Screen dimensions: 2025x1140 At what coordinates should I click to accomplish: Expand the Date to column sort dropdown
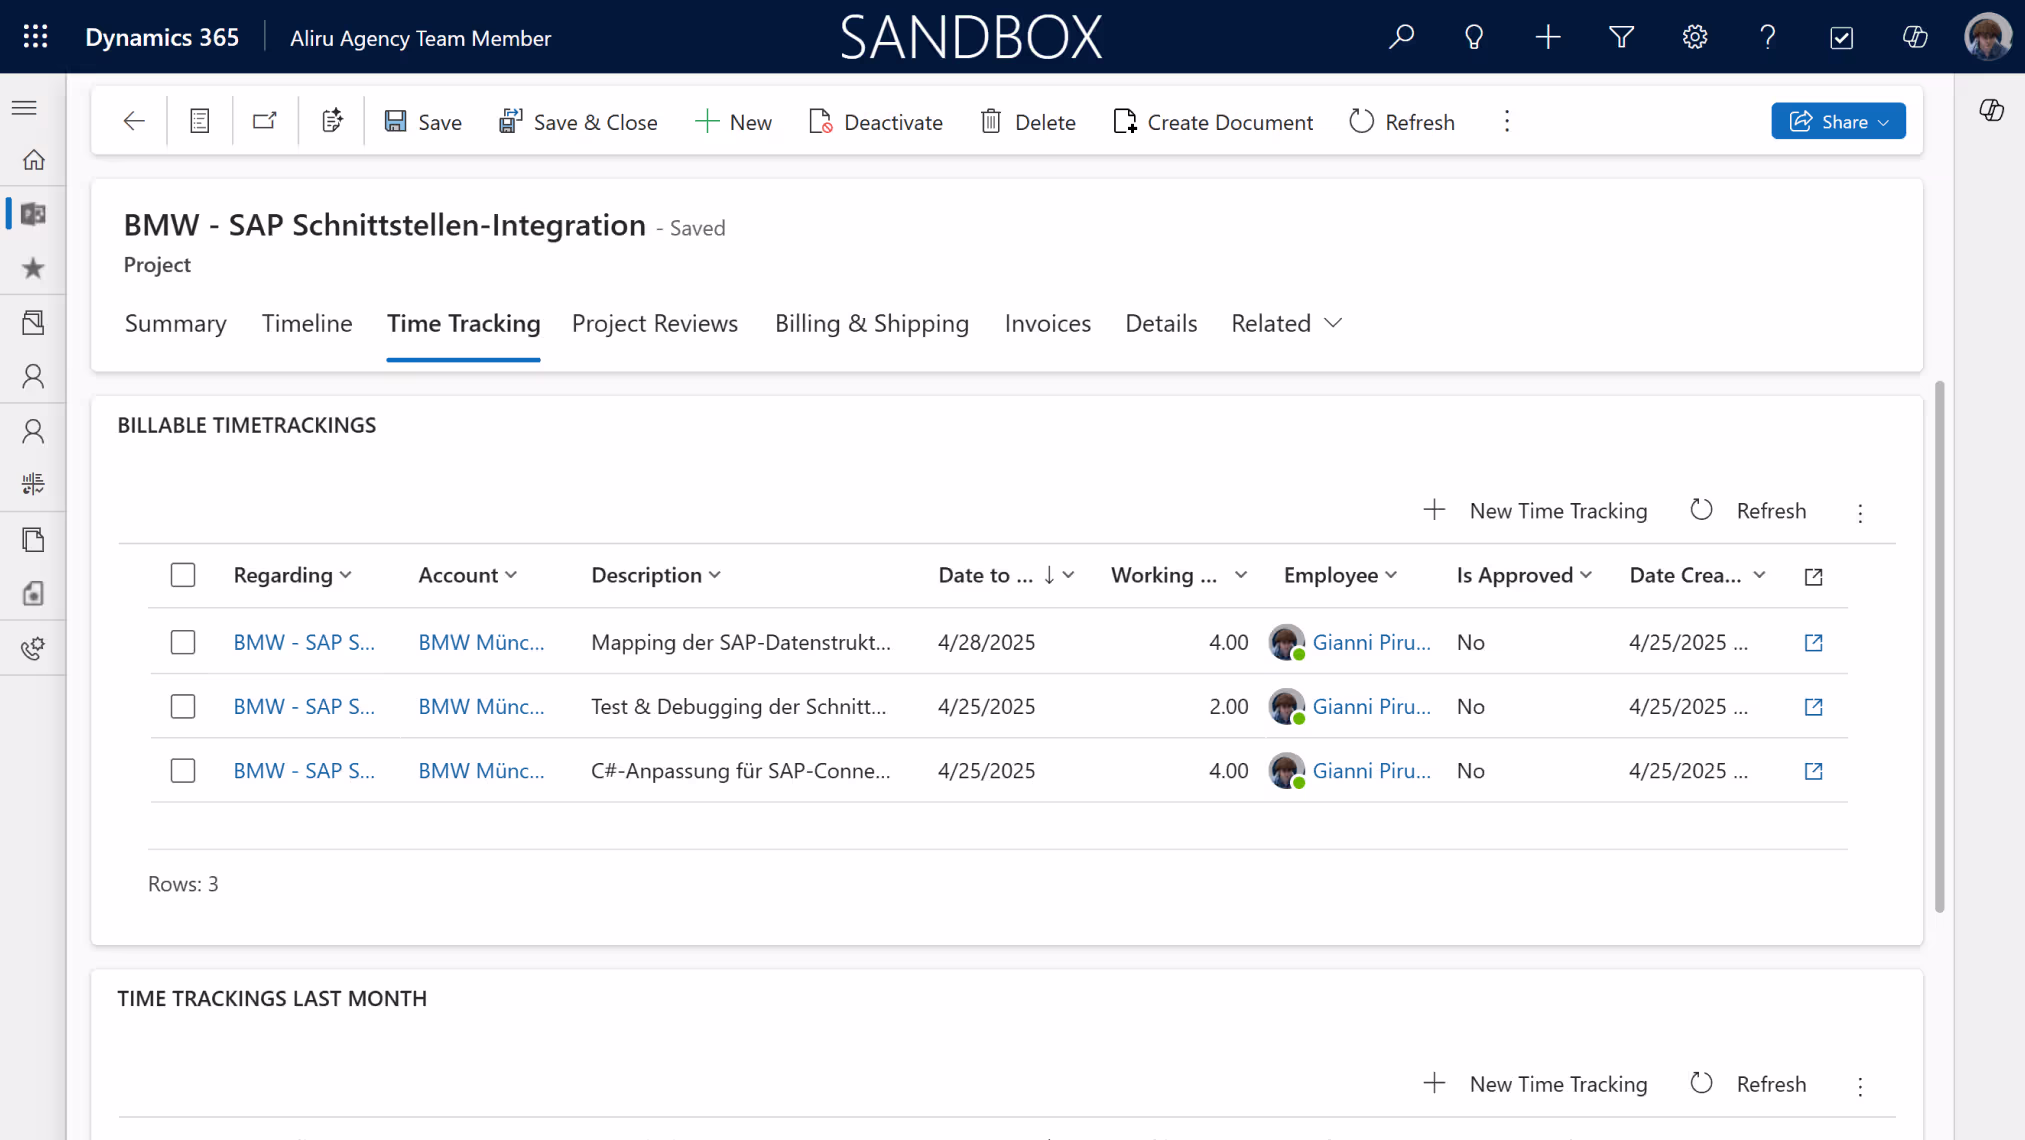click(1069, 575)
